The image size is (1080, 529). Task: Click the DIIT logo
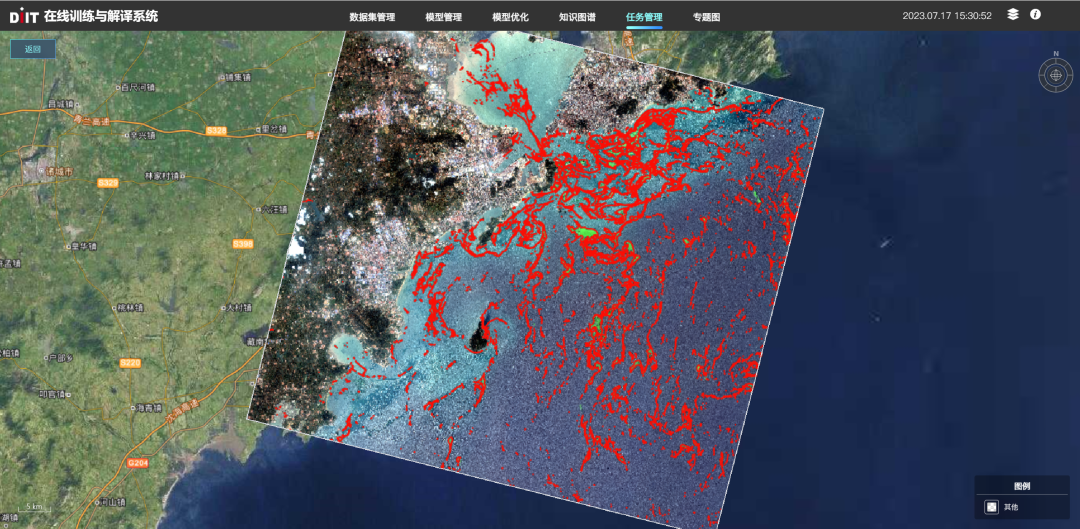[x=23, y=16]
